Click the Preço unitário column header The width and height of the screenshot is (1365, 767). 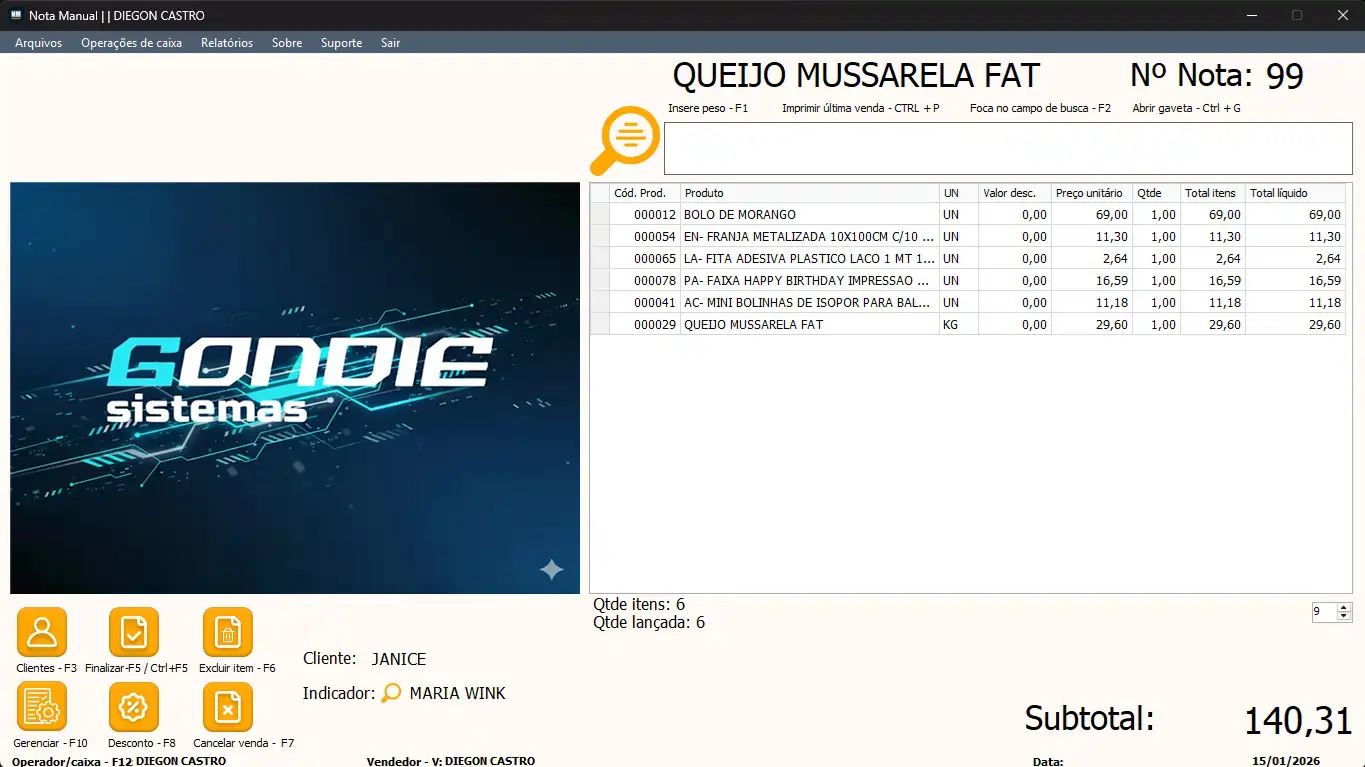(1089, 193)
